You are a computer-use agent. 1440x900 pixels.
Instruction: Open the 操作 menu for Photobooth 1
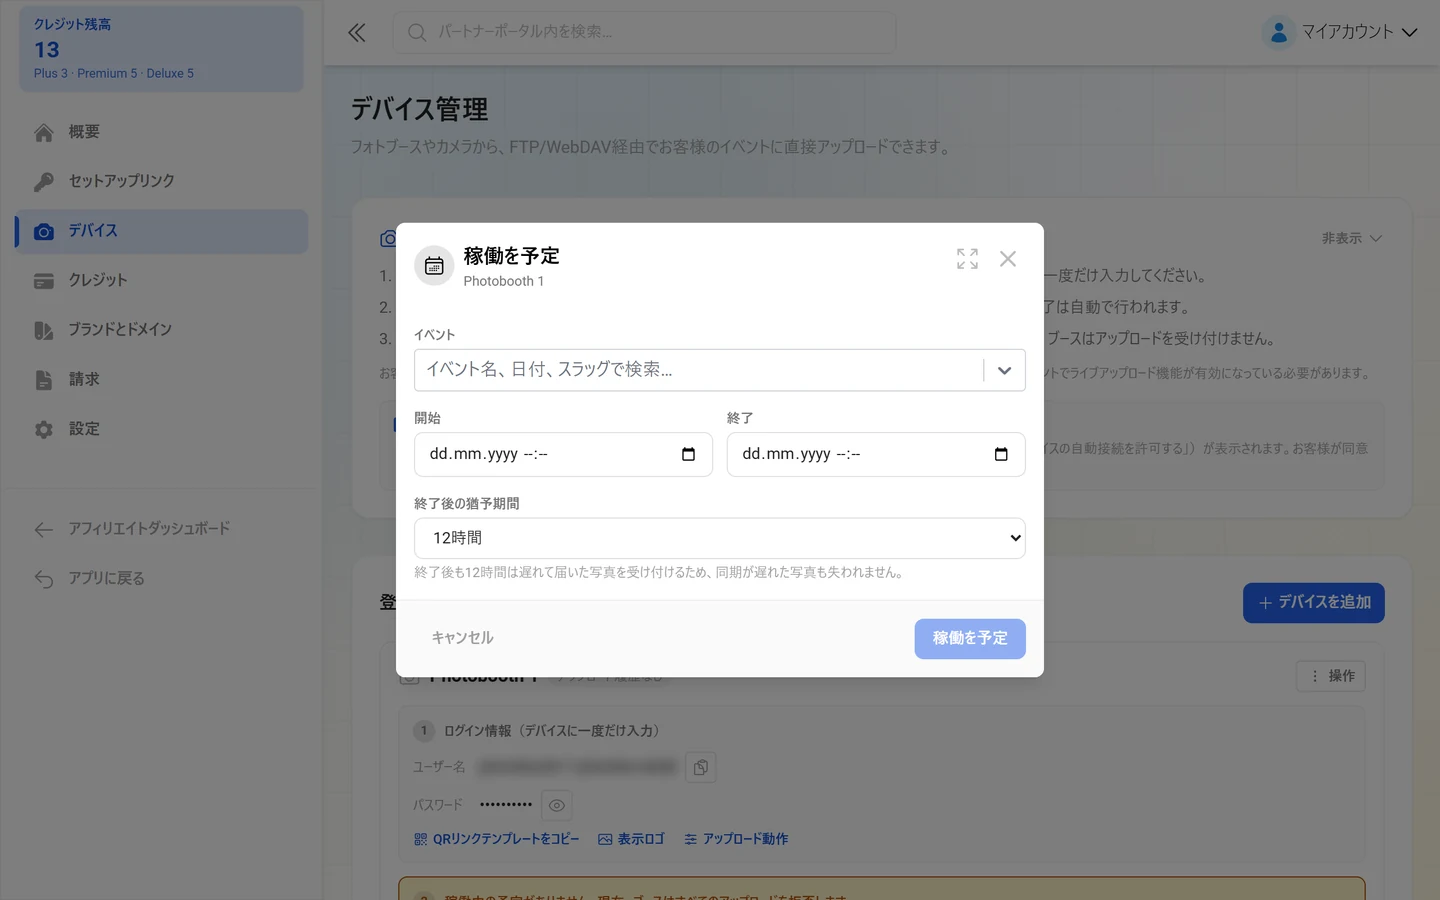coord(1331,676)
